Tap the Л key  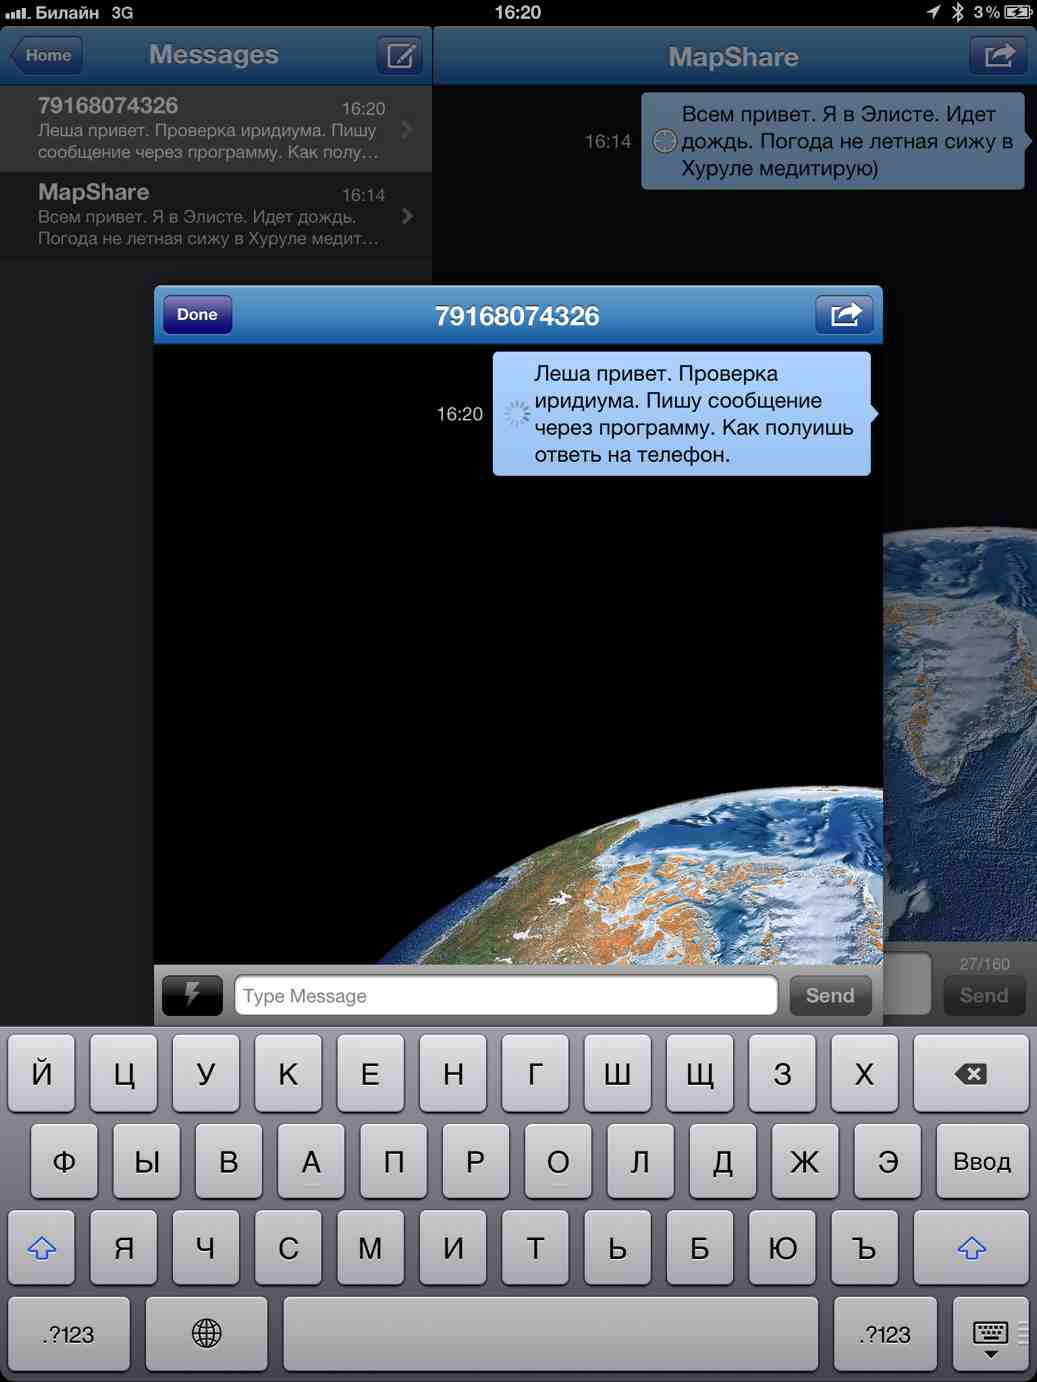pyautogui.click(x=641, y=1161)
